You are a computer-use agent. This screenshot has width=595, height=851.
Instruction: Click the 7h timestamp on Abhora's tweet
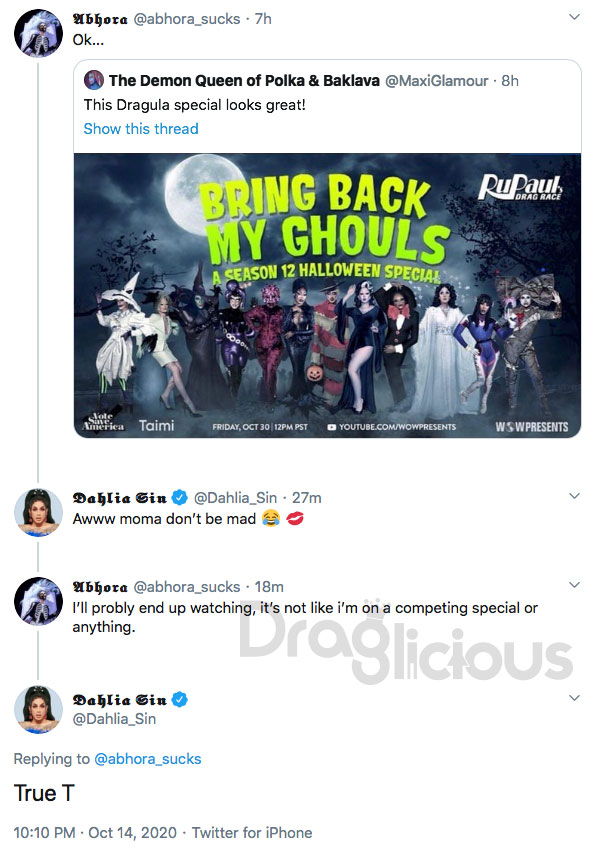[263, 19]
